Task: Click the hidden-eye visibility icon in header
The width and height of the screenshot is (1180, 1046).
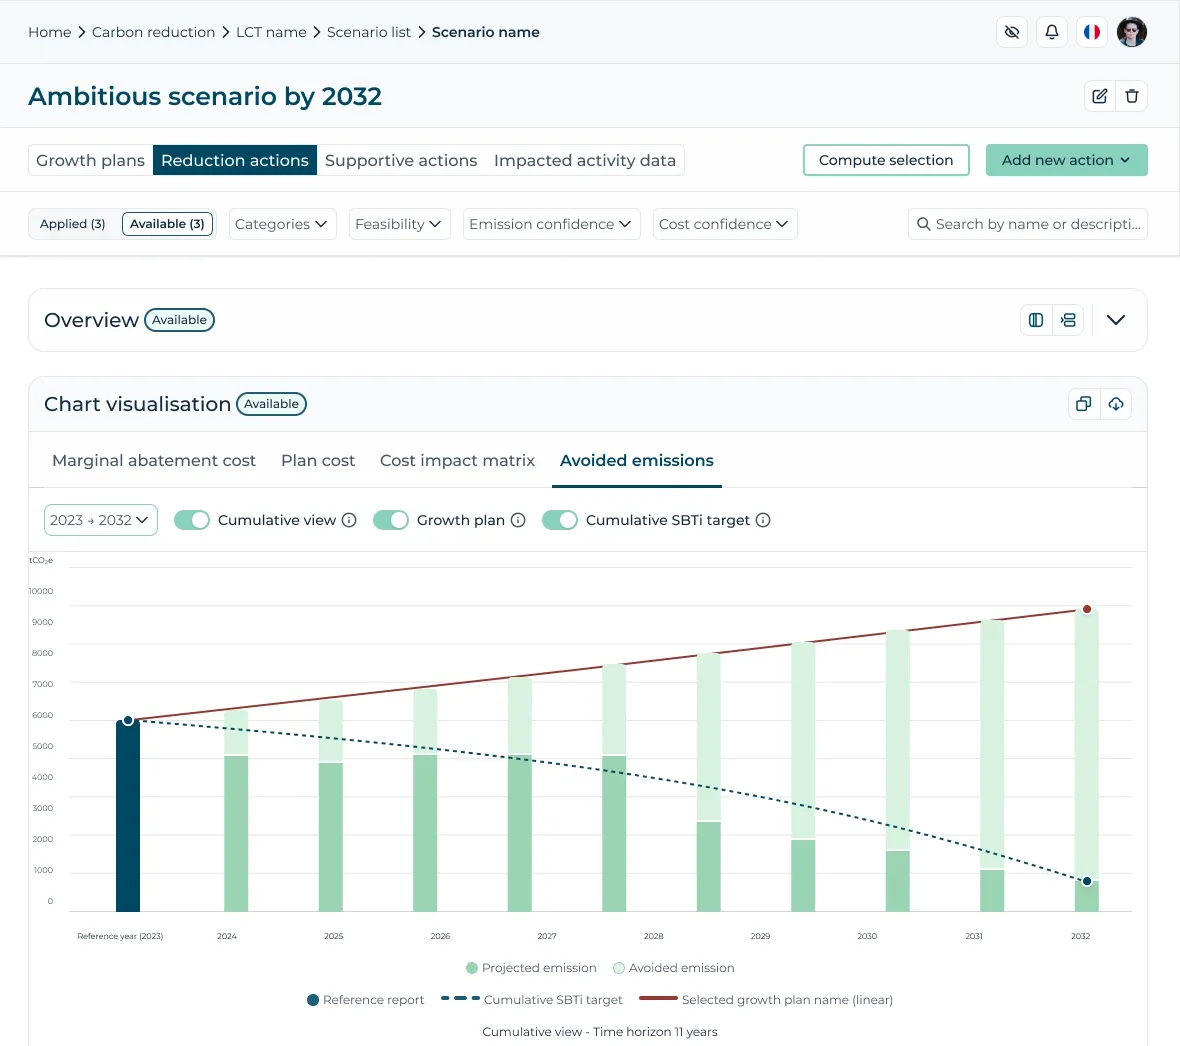Action: pos(1011,32)
